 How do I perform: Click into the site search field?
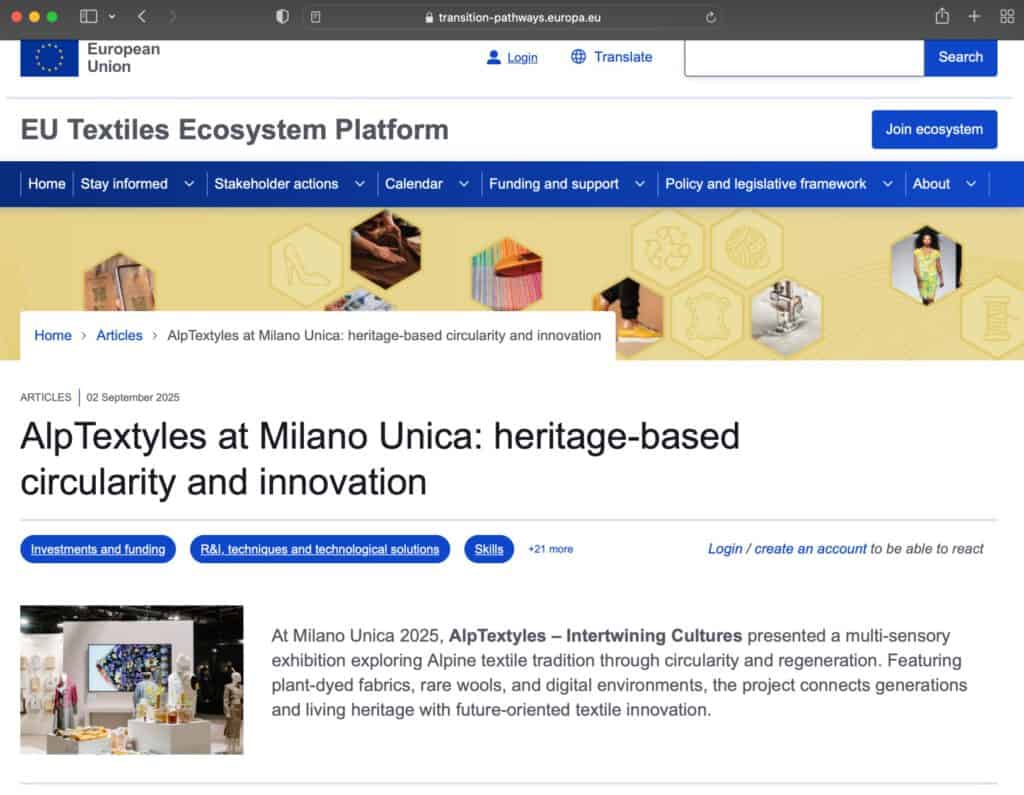803,57
